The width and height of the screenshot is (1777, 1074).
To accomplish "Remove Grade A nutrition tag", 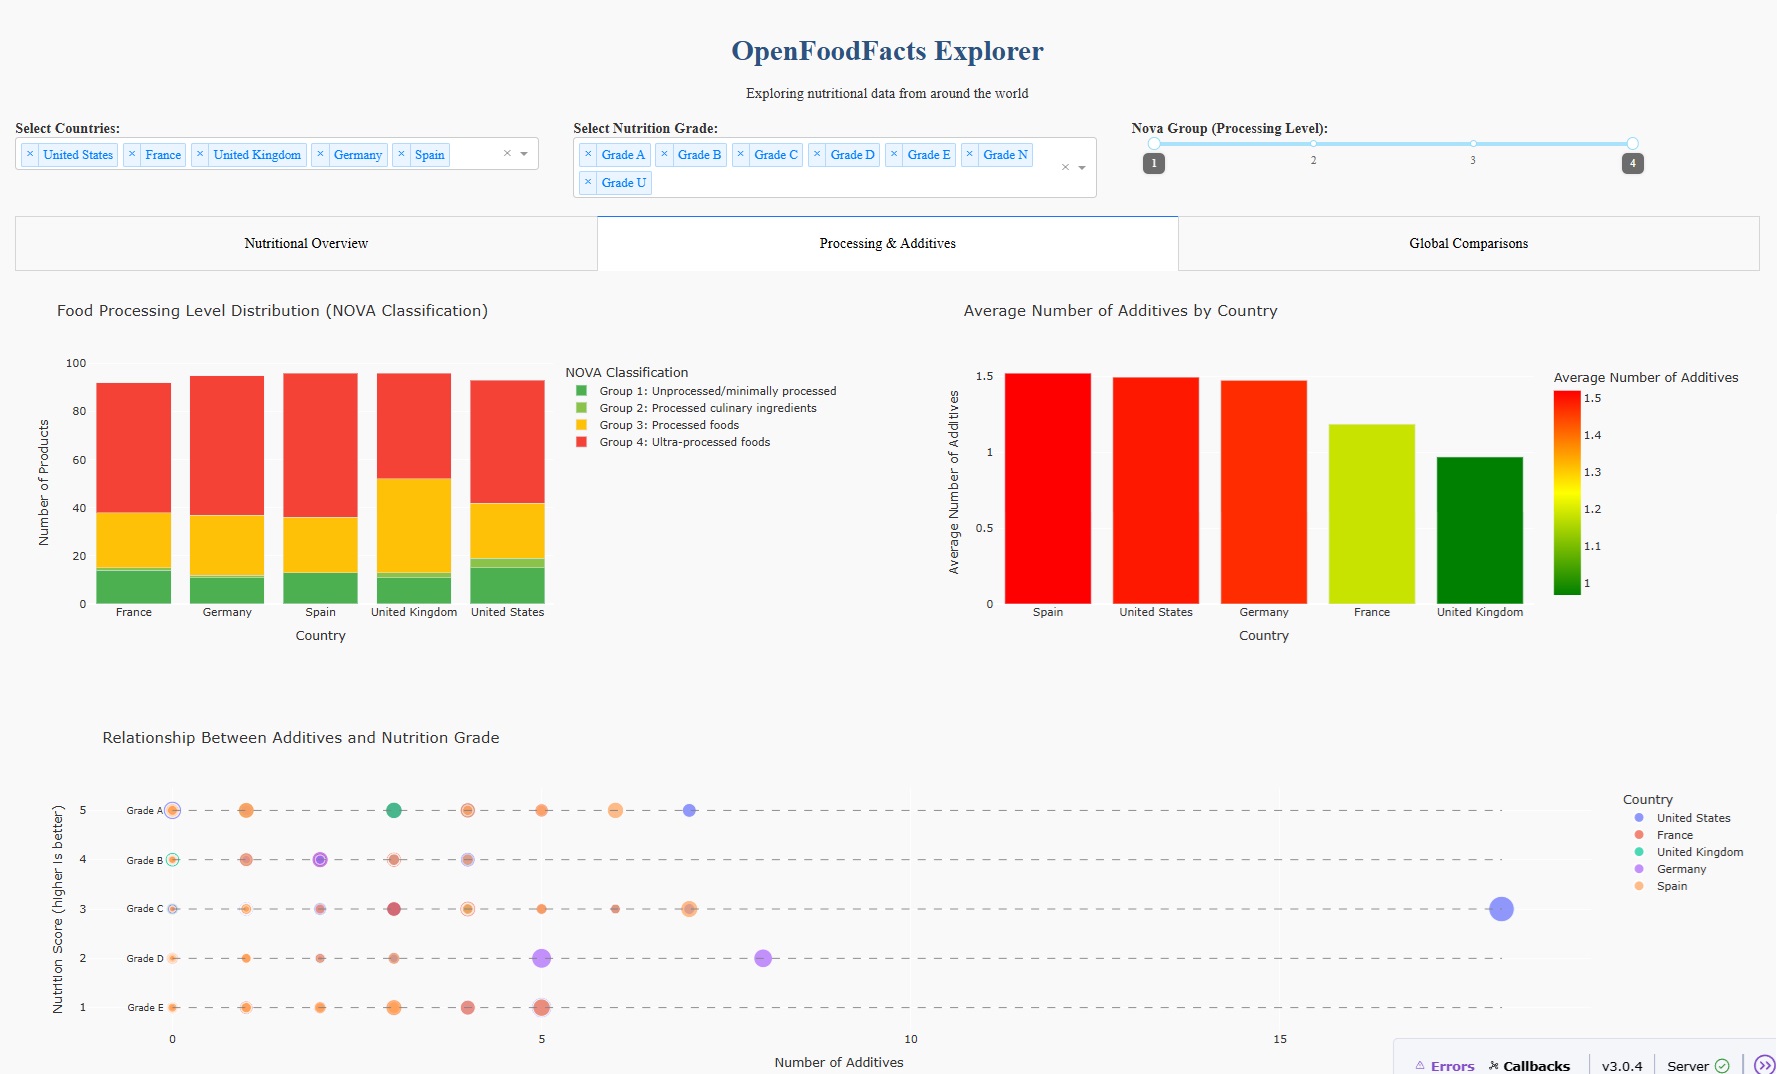I will 588,155.
